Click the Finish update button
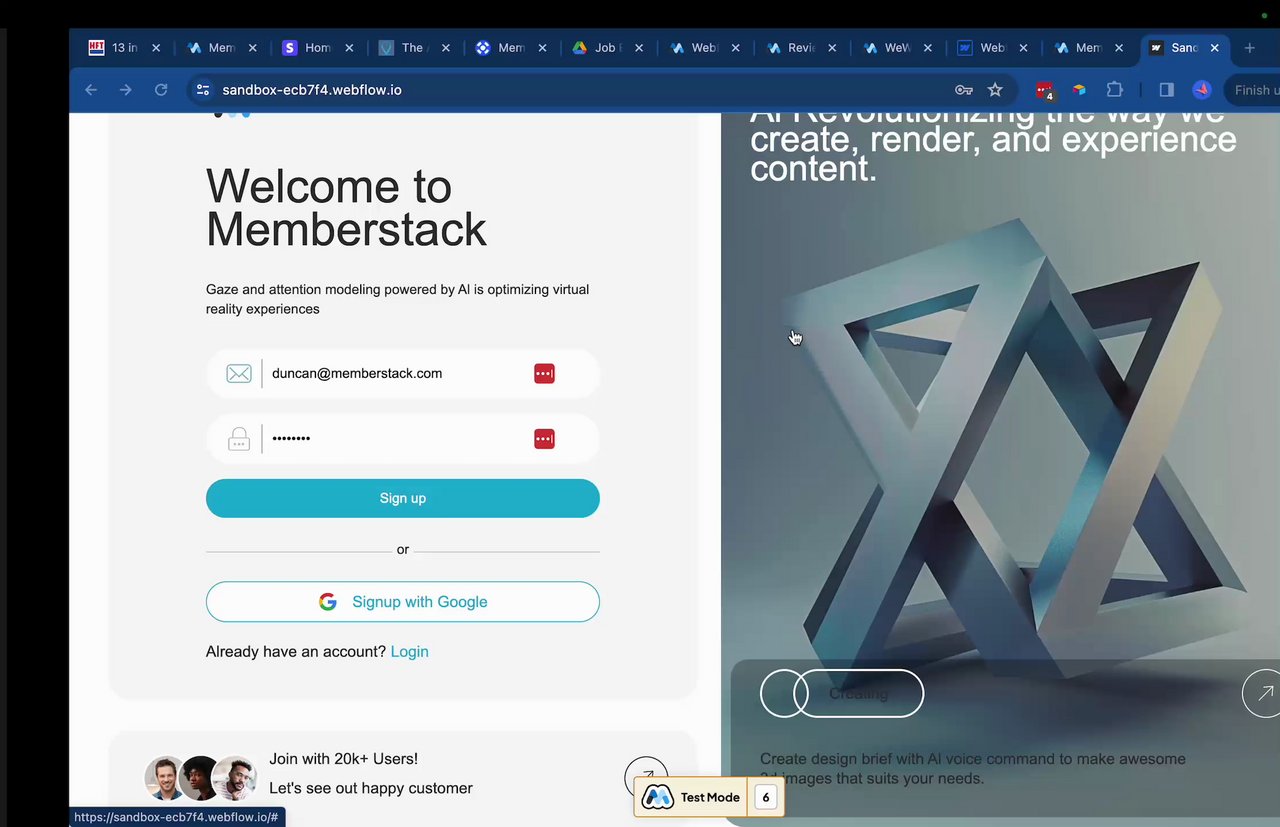 click(1253, 90)
